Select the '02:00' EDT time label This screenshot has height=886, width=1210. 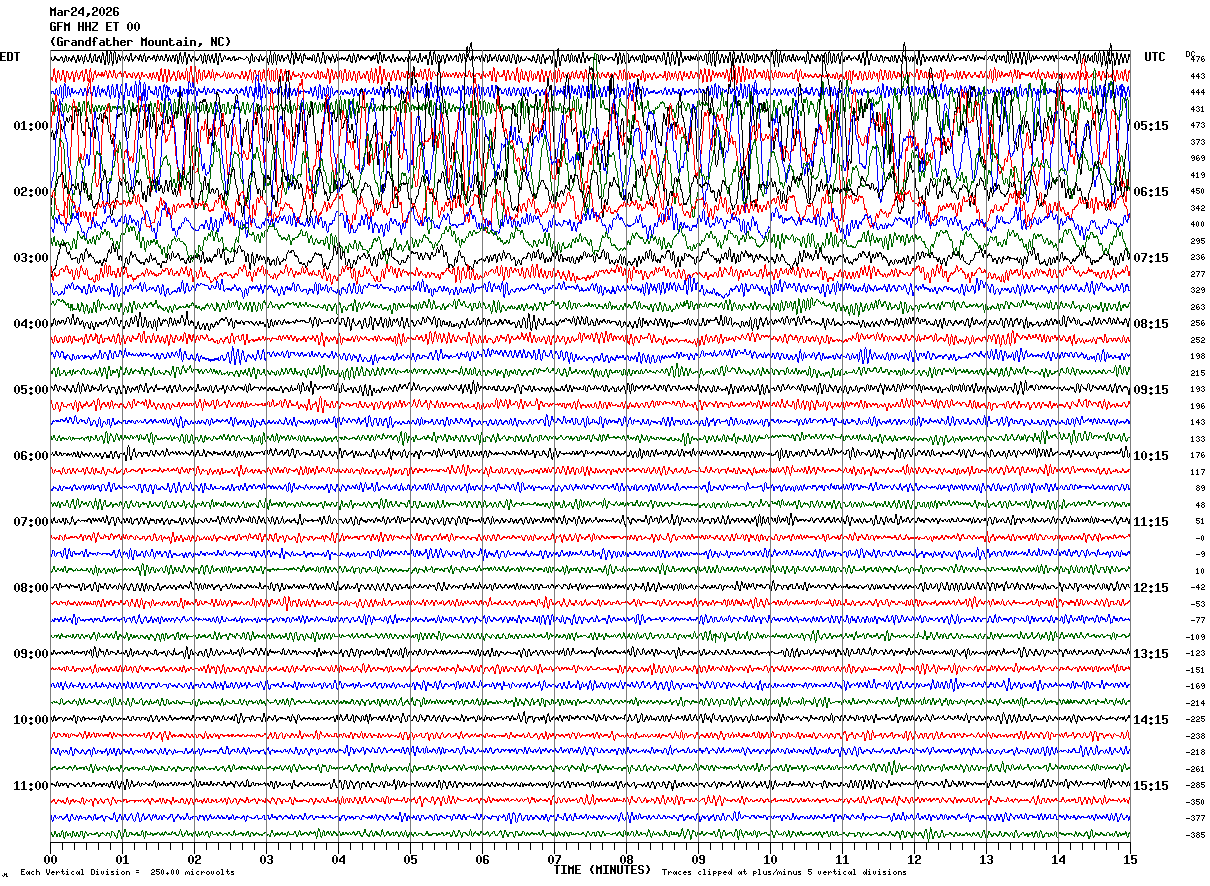pos(31,192)
